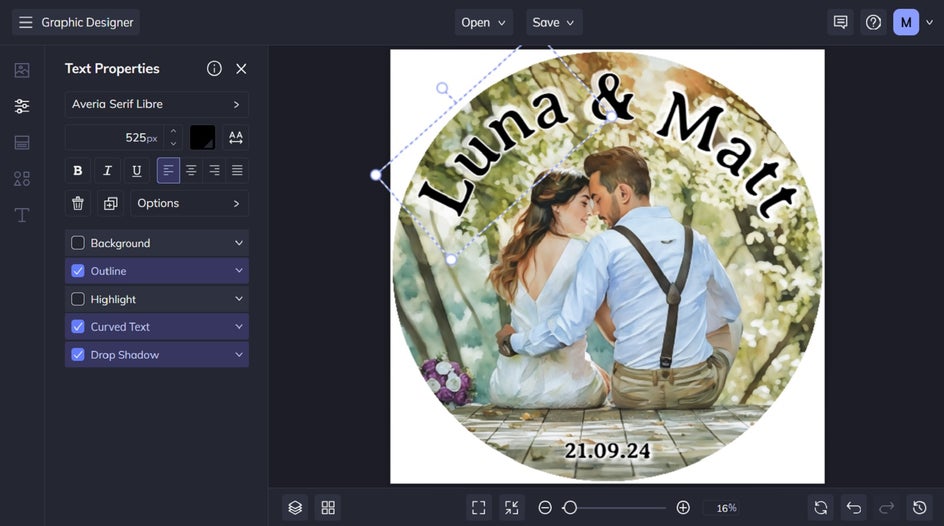Open the edit history
The height and width of the screenshot is (526, 944).
[919, 508]
